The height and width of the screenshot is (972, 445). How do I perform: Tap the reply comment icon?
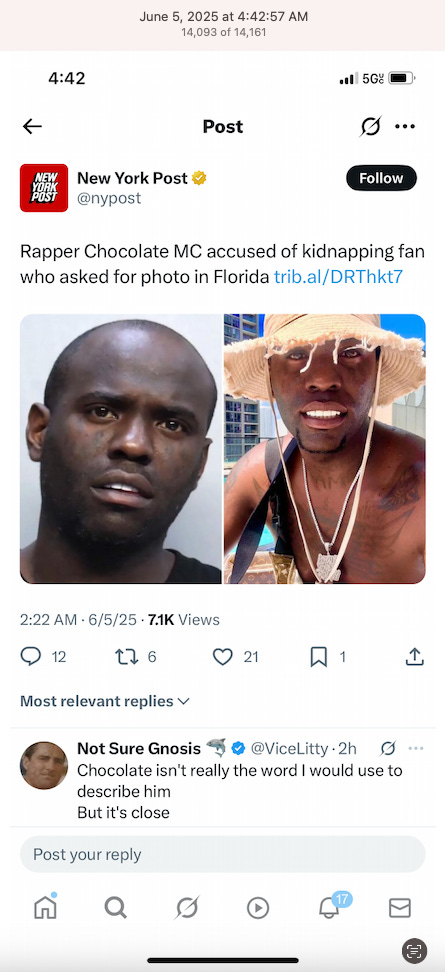[x=30, y=657]
